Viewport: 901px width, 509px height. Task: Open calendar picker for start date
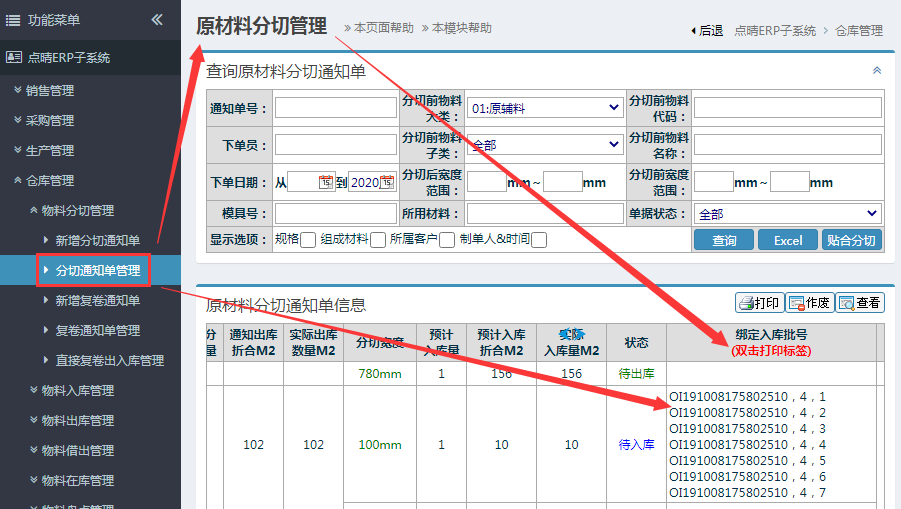point(326,183)
